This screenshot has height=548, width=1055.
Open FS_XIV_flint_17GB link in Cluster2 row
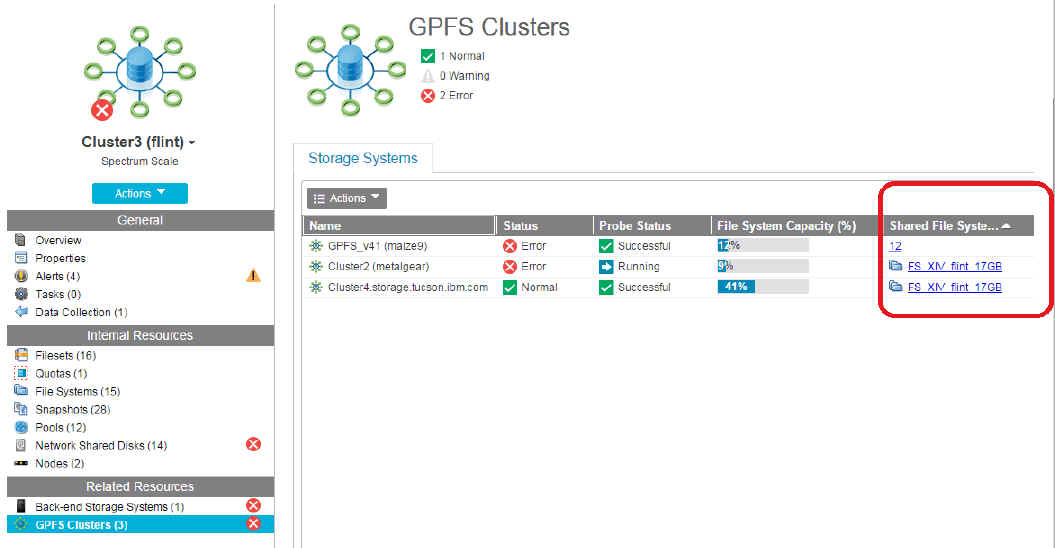point(954,266)
